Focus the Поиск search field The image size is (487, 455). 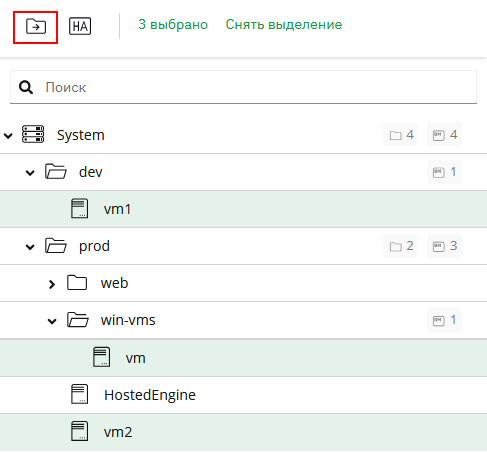(243, 87)
